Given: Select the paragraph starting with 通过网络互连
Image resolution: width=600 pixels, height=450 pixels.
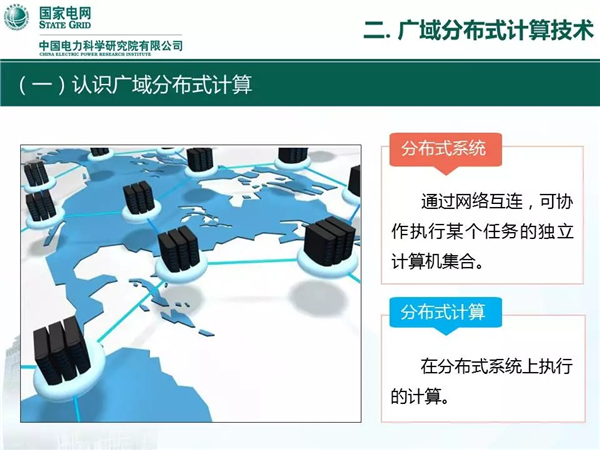Looking at the screenshot, I should [x=482, y=230].
